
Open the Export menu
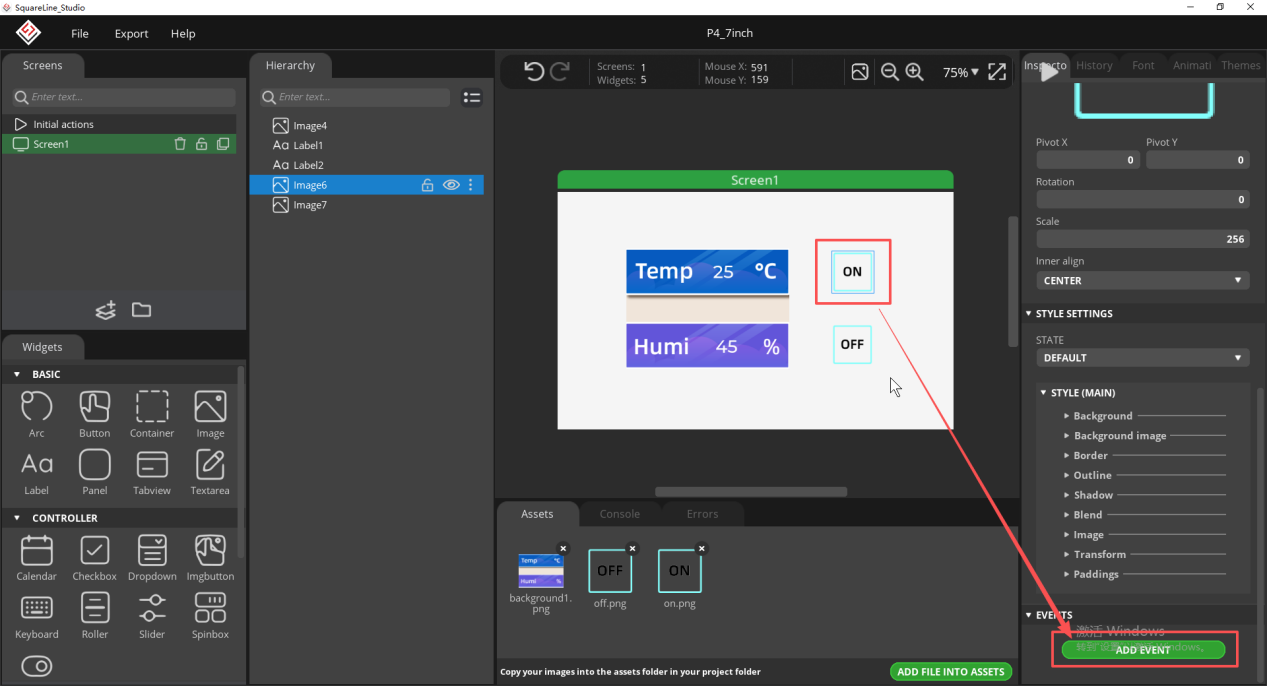(131, 33)
